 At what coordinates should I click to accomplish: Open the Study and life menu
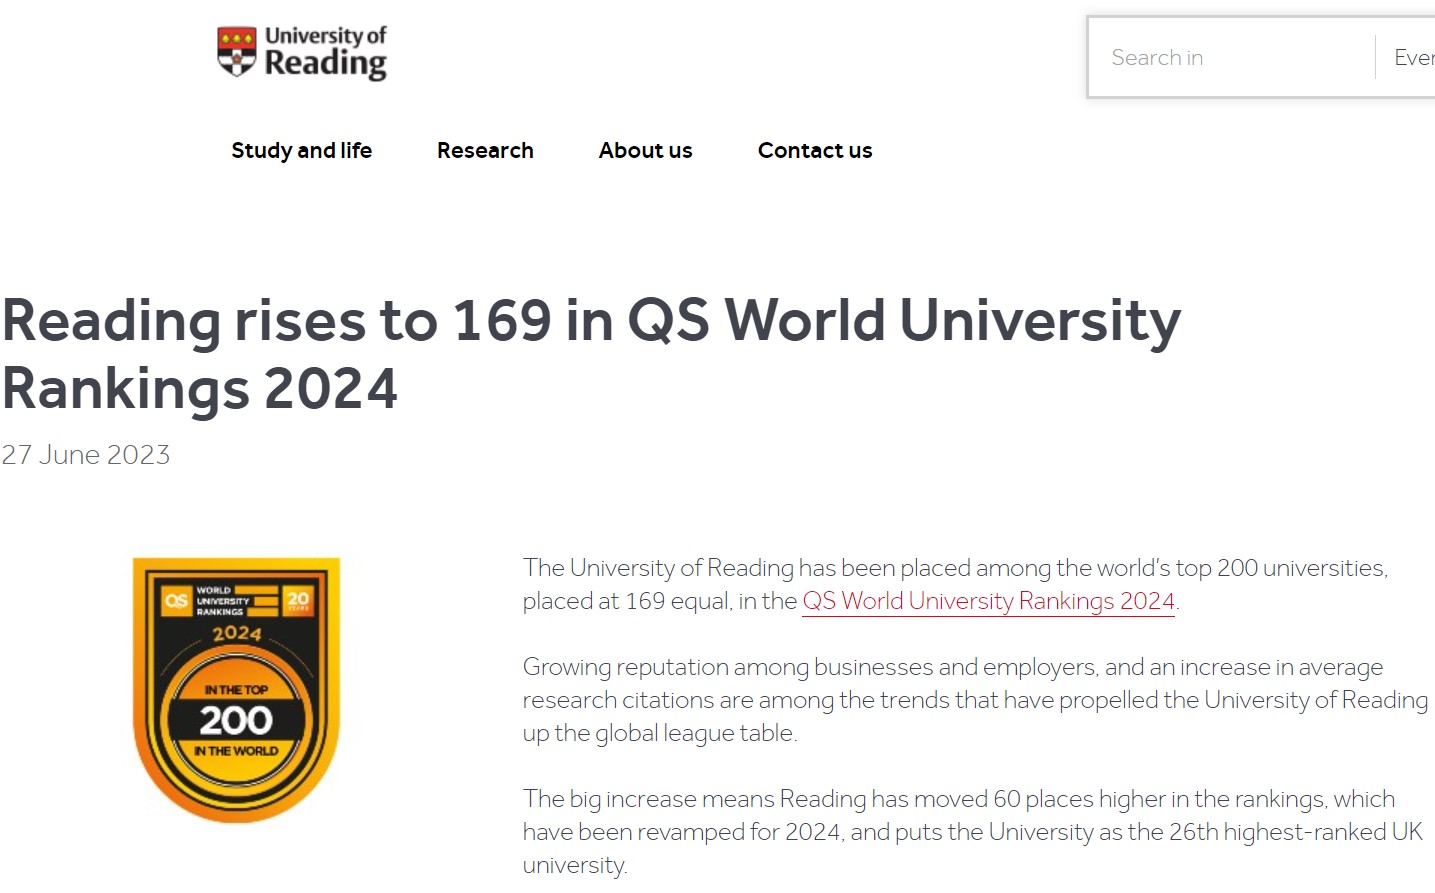pyautogui.click(x=301, y=150)
